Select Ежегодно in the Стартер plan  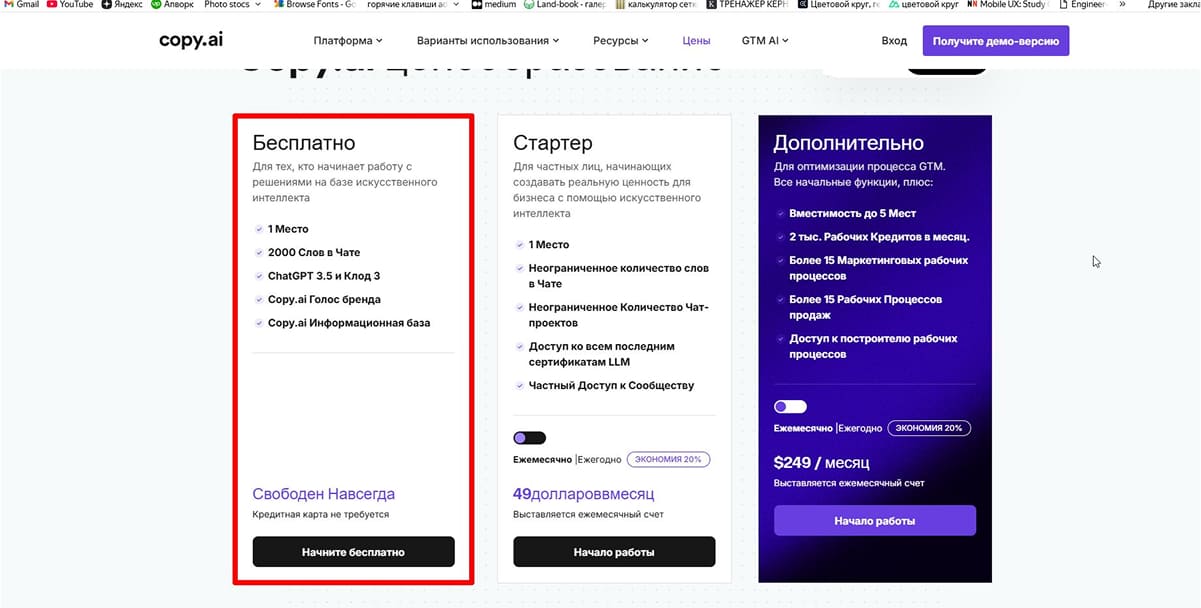[x=599, y=460]
